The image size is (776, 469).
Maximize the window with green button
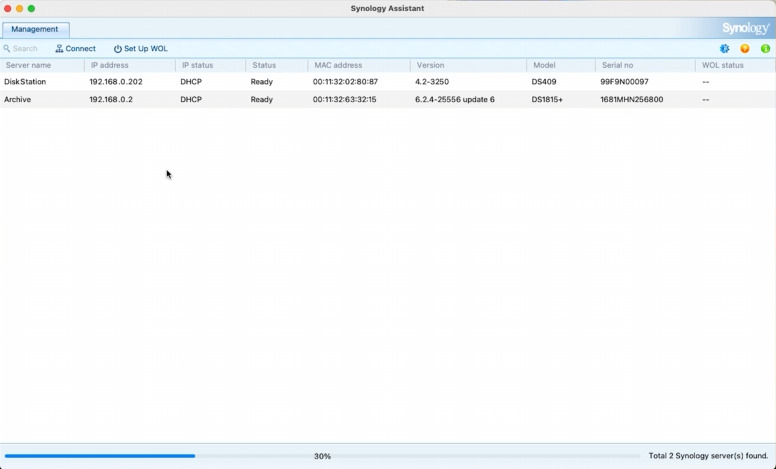point(31,8)
